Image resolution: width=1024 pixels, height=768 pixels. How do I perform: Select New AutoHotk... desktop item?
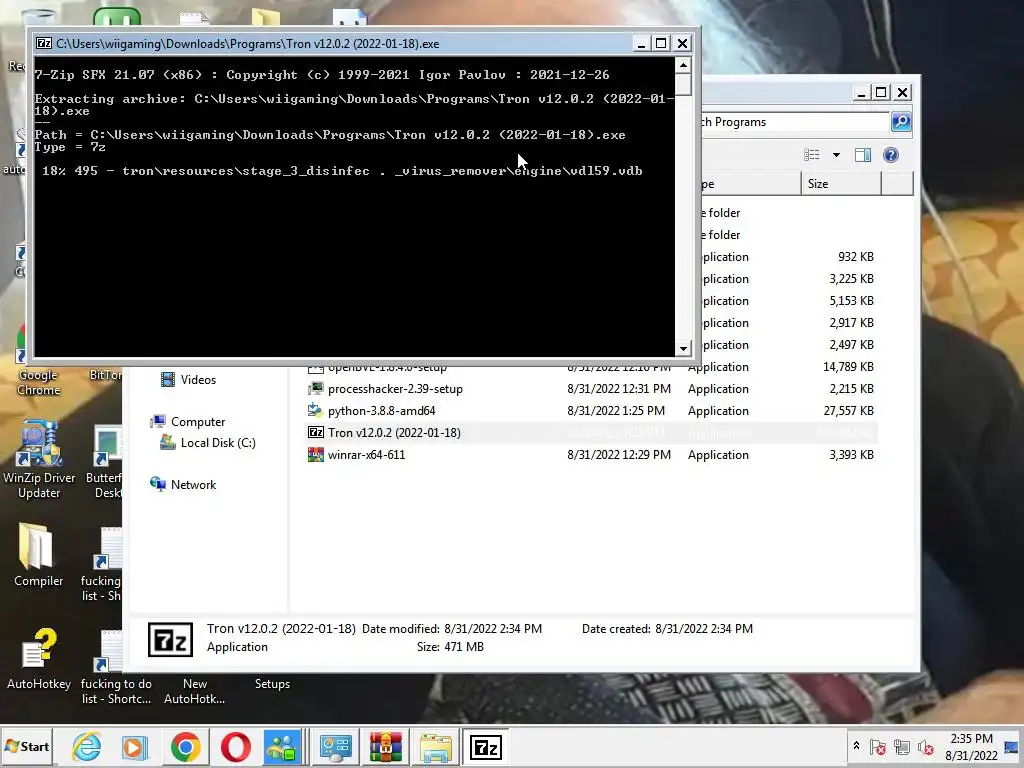(x=195, y=691)
